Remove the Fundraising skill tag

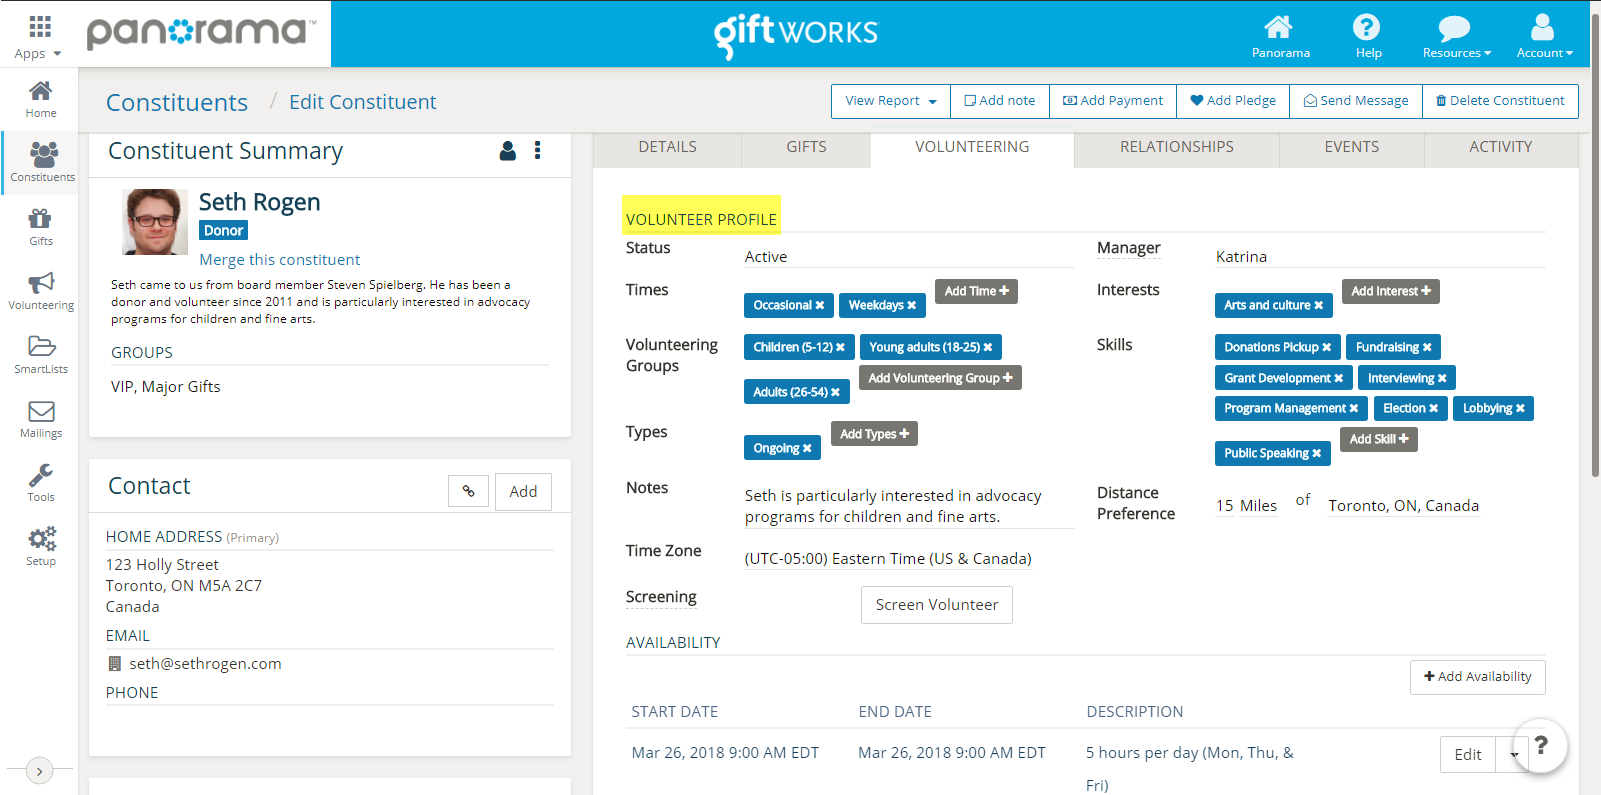pos(1427,348)
